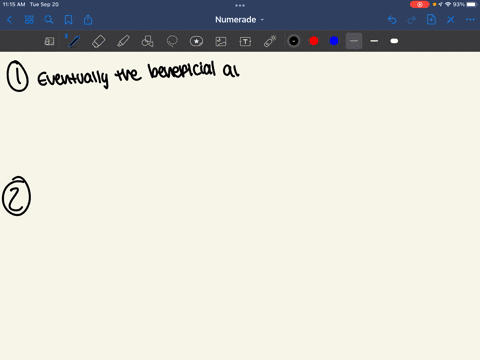This screenshot has height=360, width=480.
Task: Select the medium stroke width
Action: point(374,41)
